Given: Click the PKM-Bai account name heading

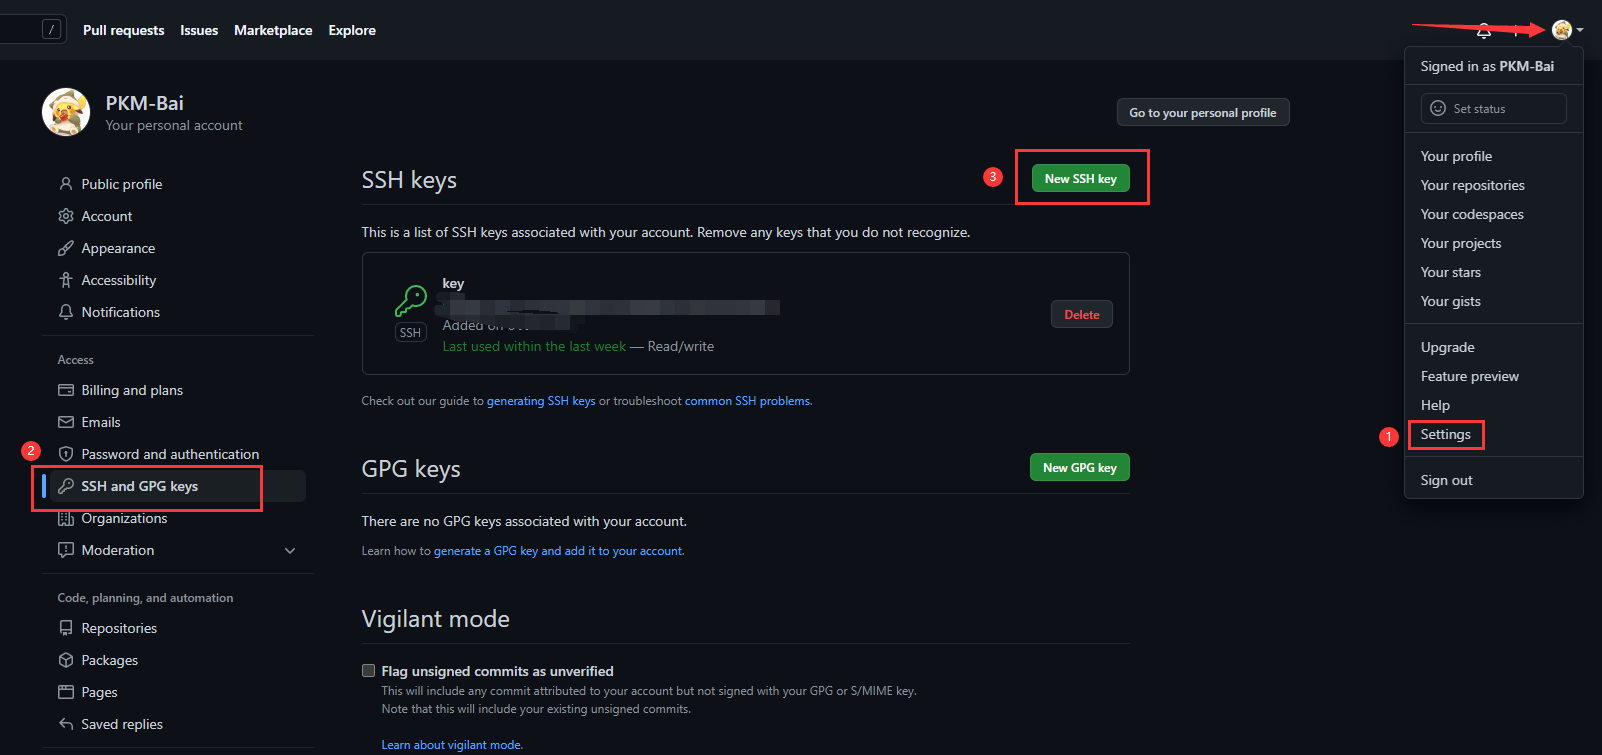Looking at the screenshot, I should click(145, 103).
